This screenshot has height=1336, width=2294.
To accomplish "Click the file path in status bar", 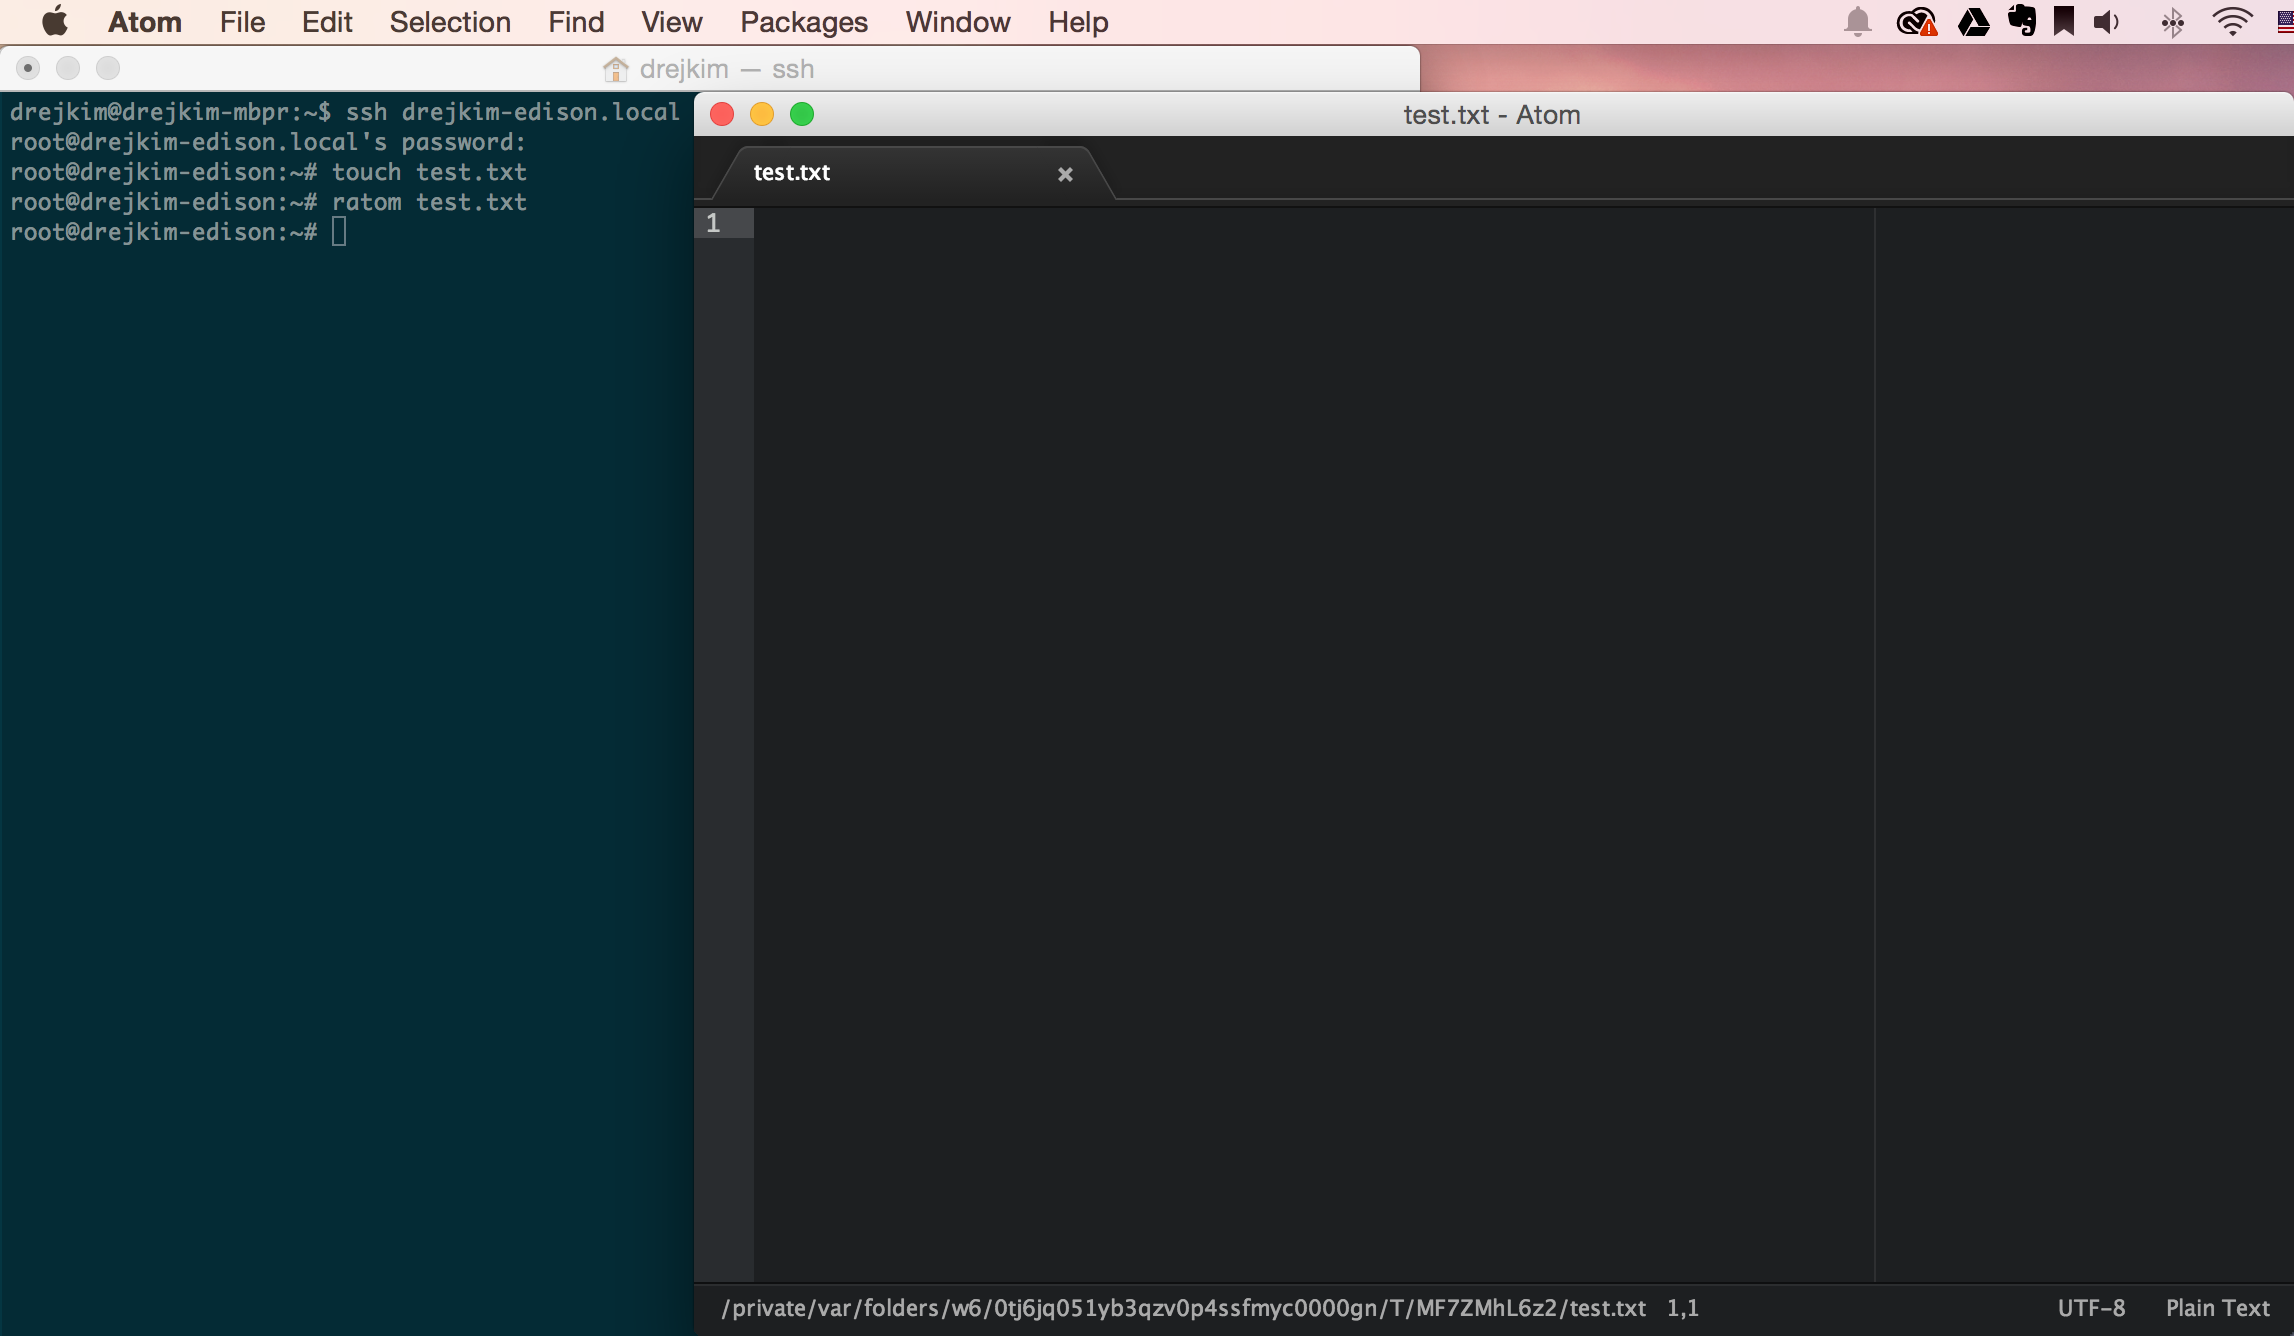I will pyautogui.click(x=1183, y=1308).
